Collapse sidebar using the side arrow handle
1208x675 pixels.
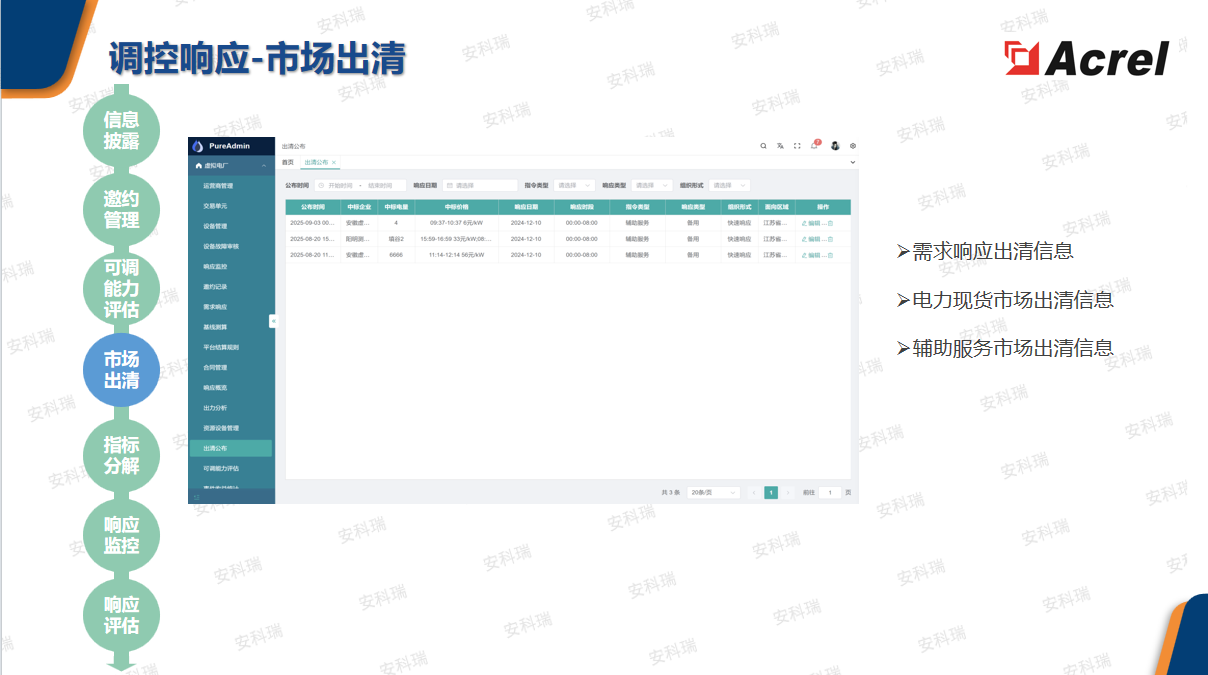pyautogui.click(x=272, y=321)
